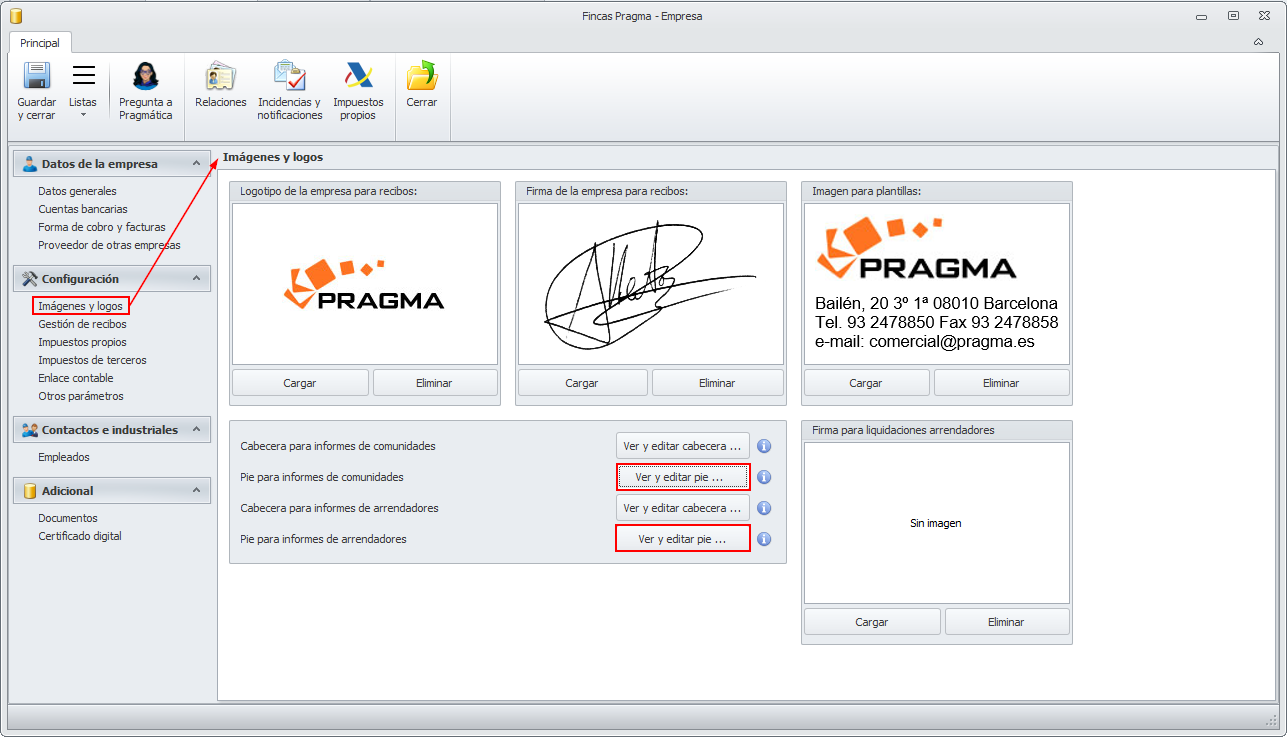Click info icon for Pie de comunidades

(764, 477)
